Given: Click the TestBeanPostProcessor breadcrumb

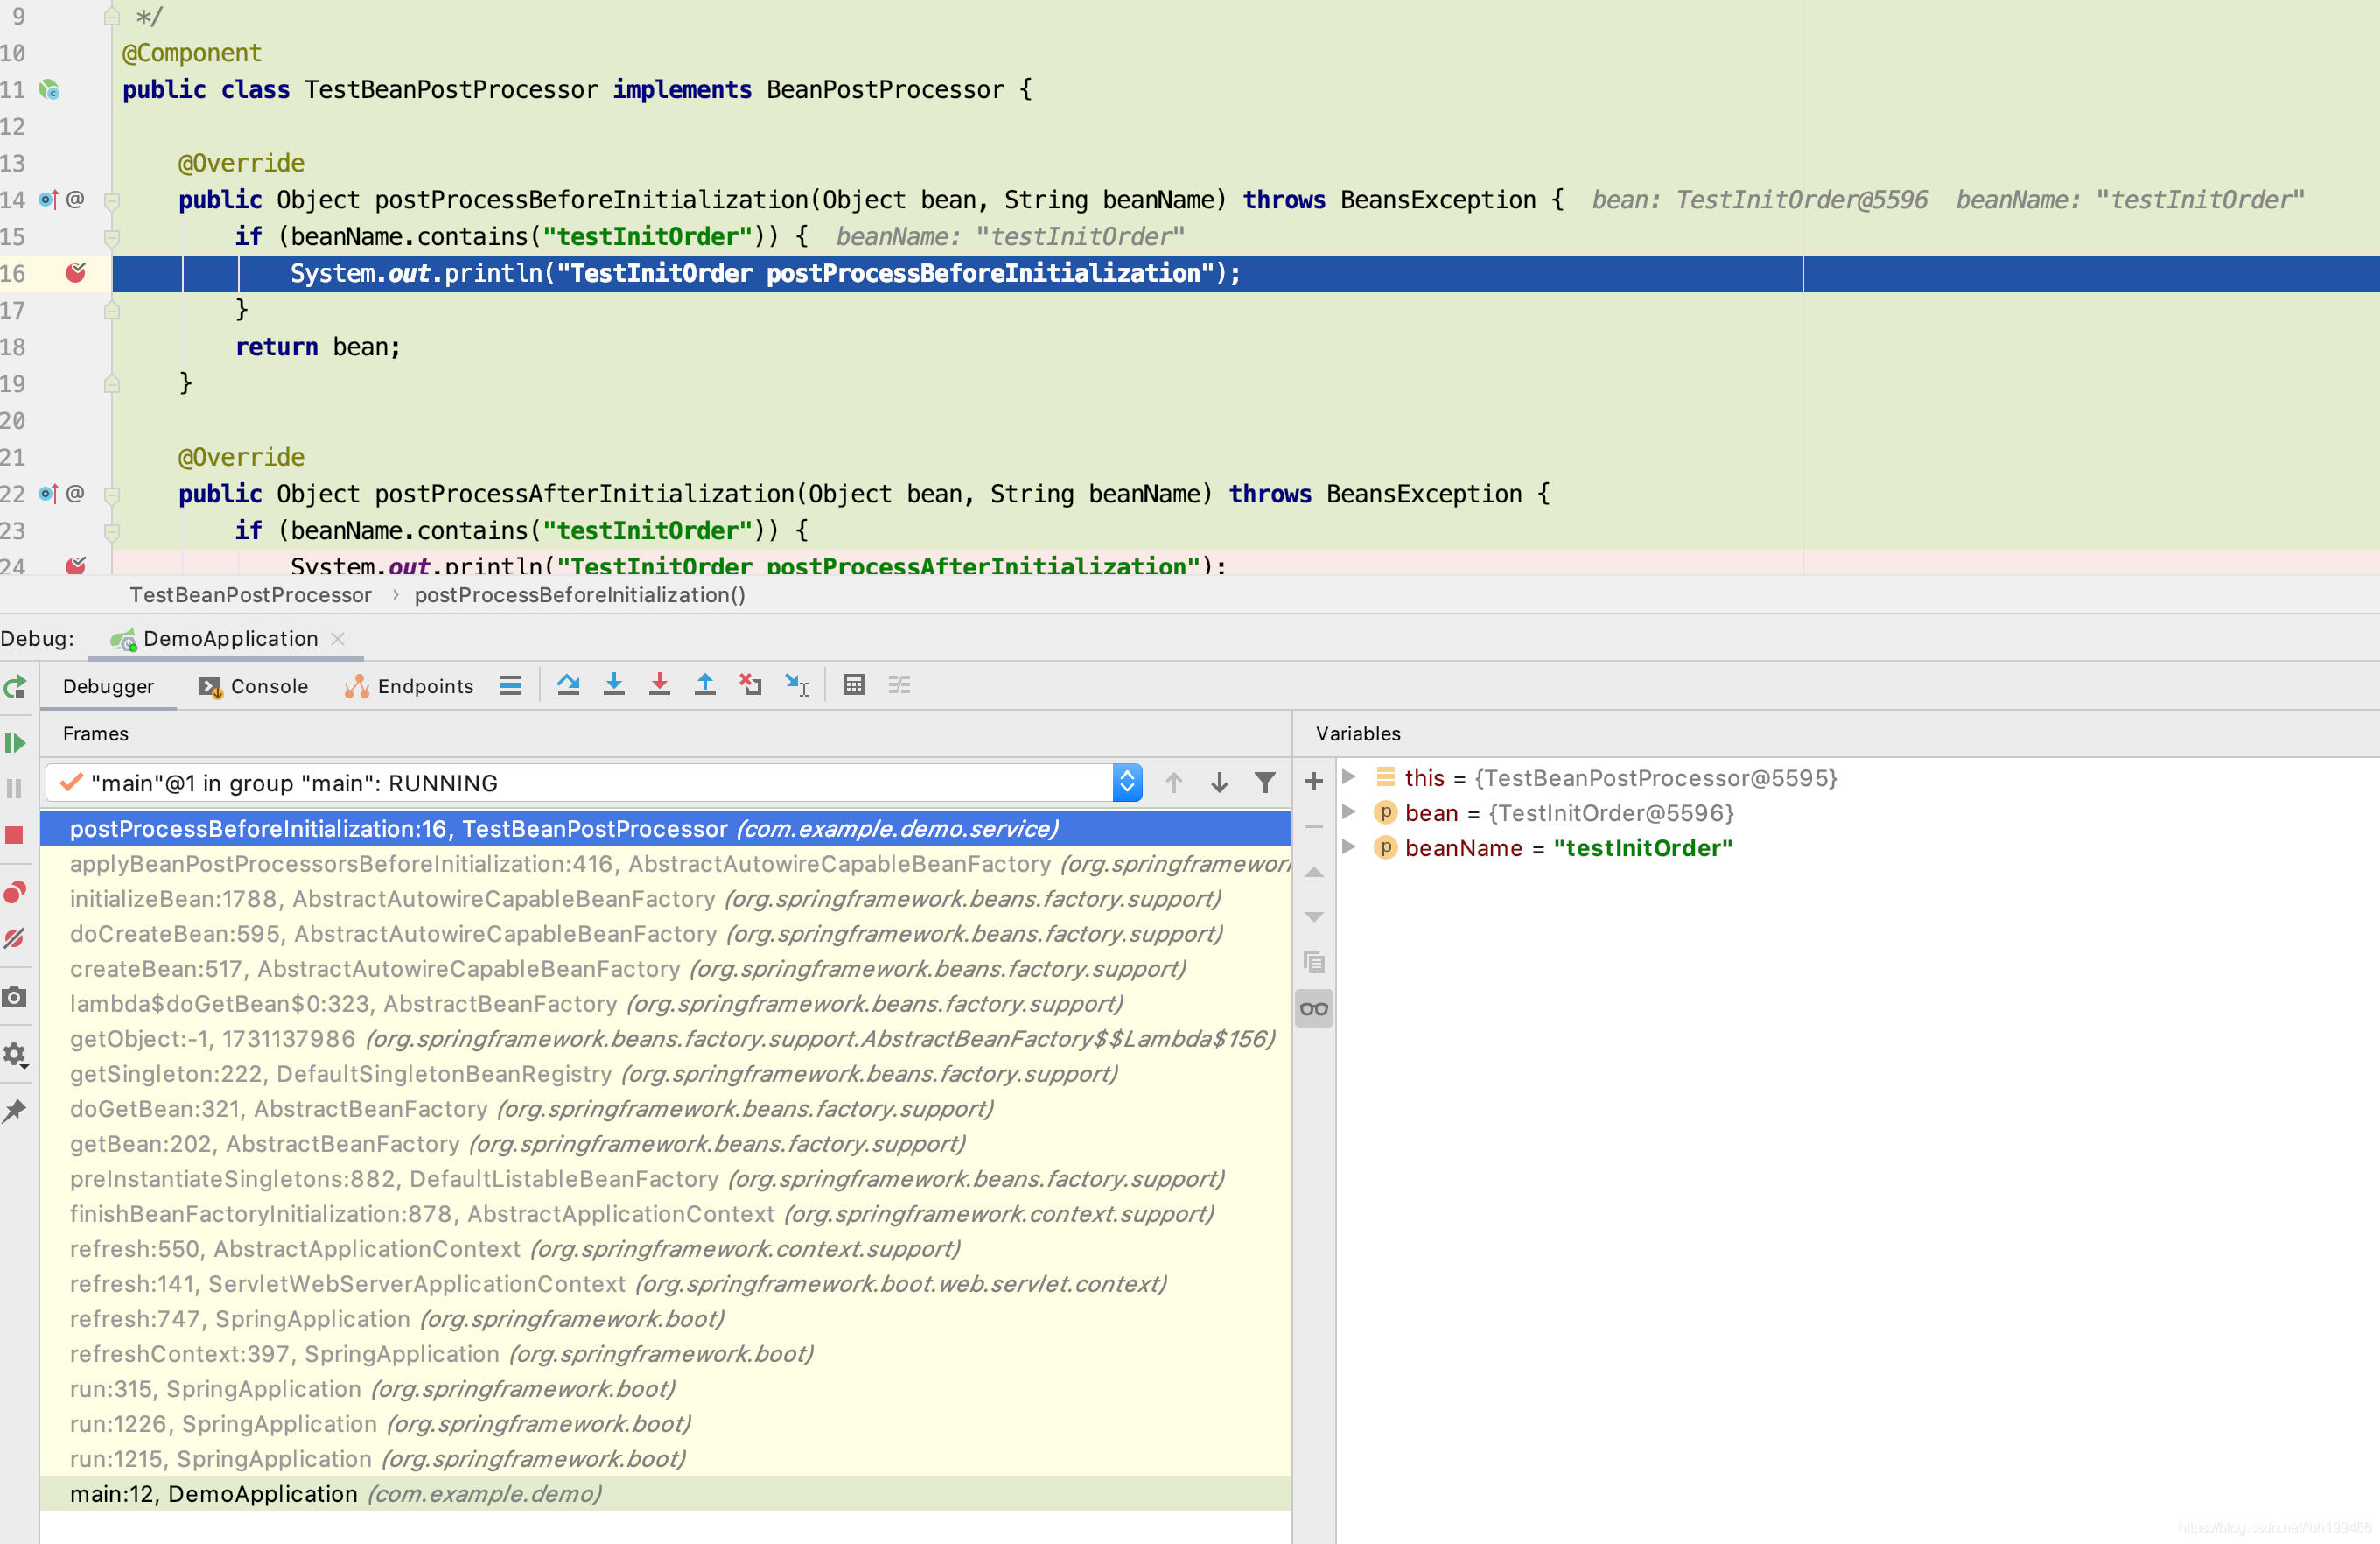Looking at the screenshot, I should 250,595.
